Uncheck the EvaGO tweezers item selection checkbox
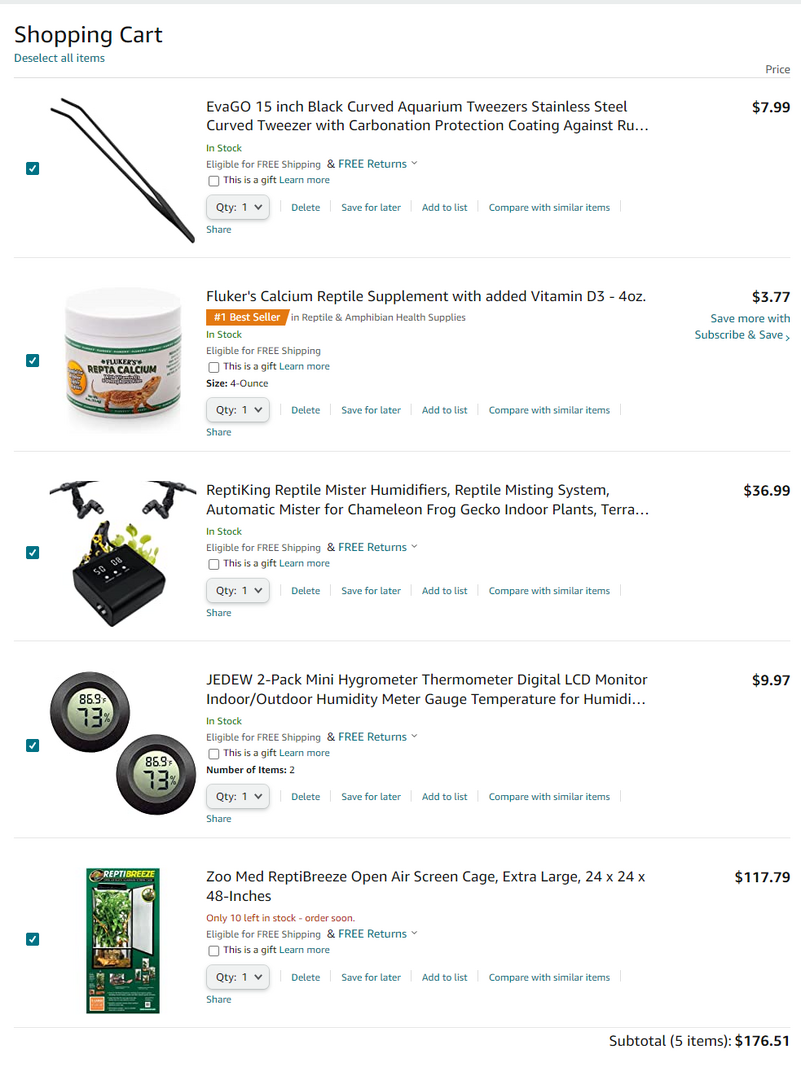This screenshot has height=1080, width=801. point(32,169)
